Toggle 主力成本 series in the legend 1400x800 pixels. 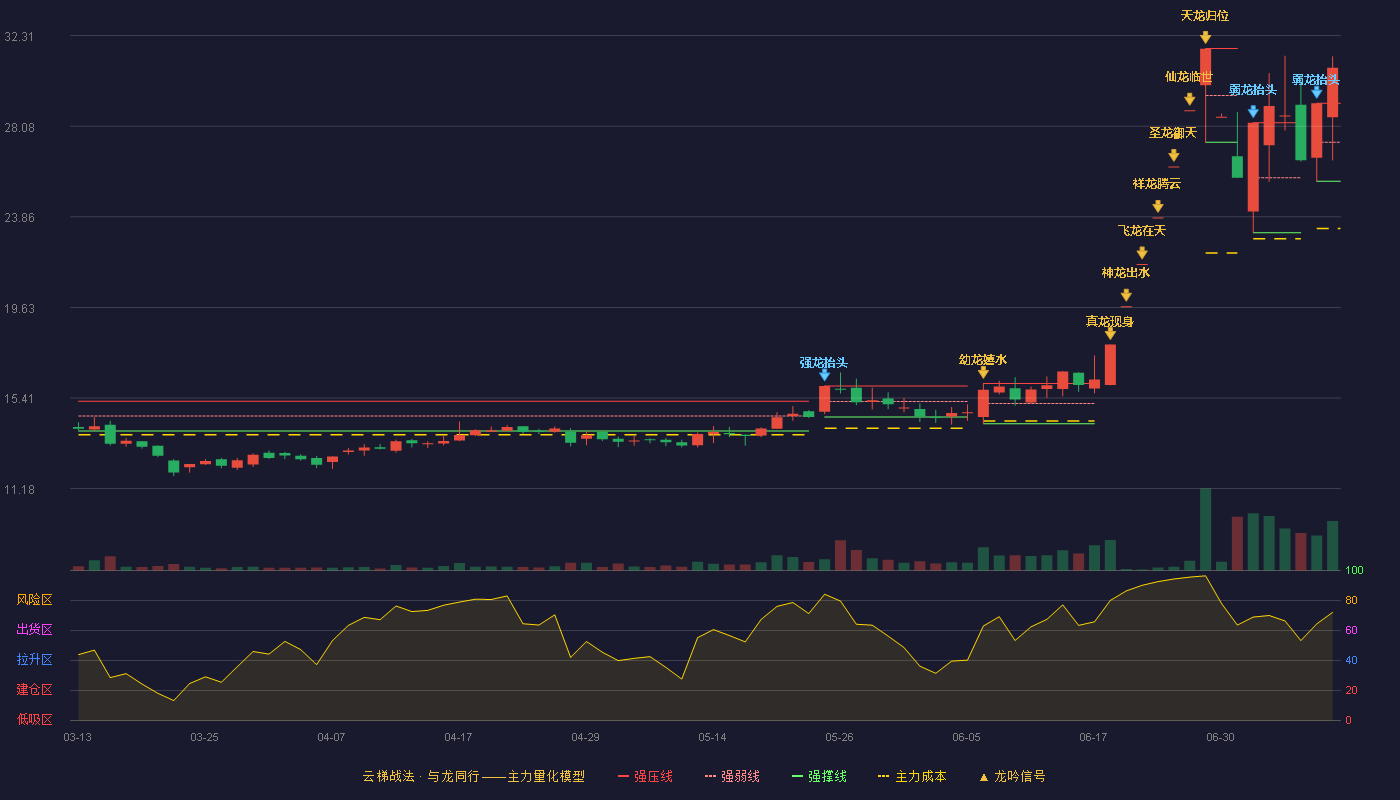[911, 776]
